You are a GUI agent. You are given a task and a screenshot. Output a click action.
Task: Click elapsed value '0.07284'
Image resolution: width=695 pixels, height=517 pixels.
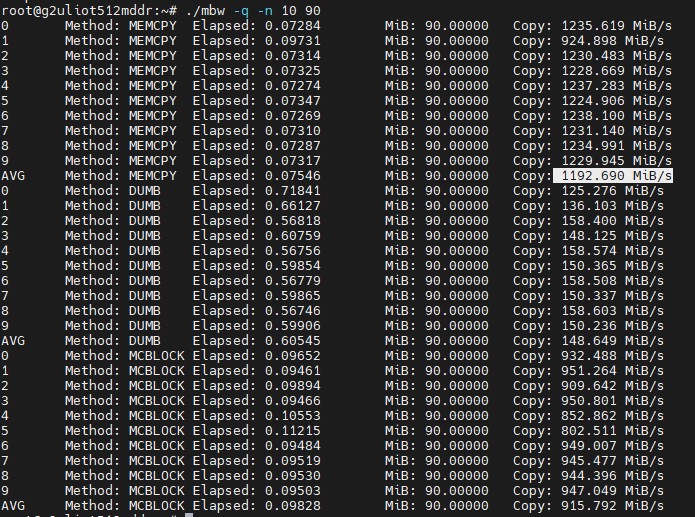[x=293, y=26]
